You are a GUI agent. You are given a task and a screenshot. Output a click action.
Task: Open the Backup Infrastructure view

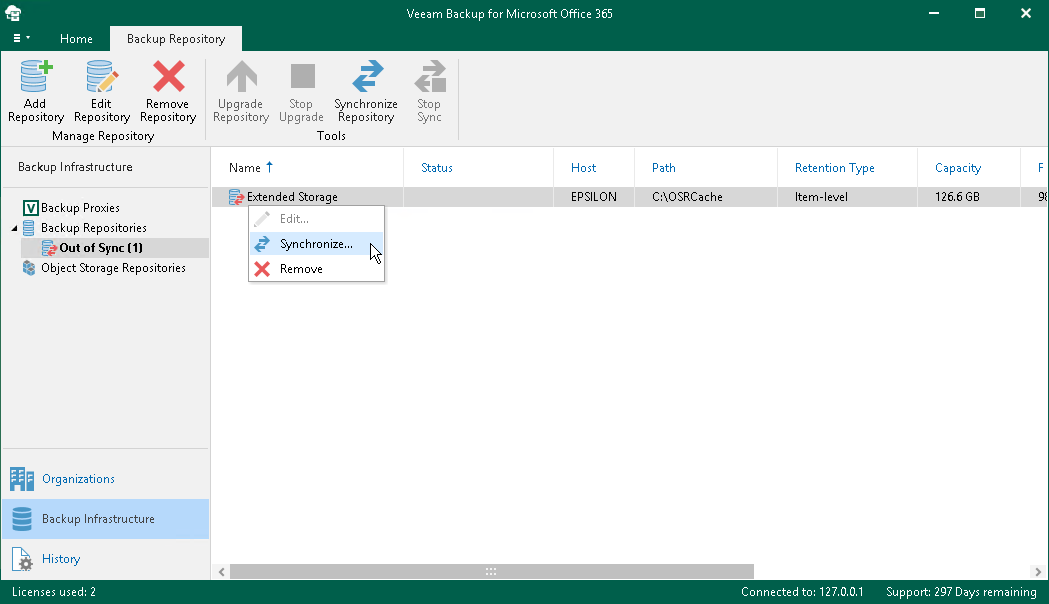[x=106, y=519]
